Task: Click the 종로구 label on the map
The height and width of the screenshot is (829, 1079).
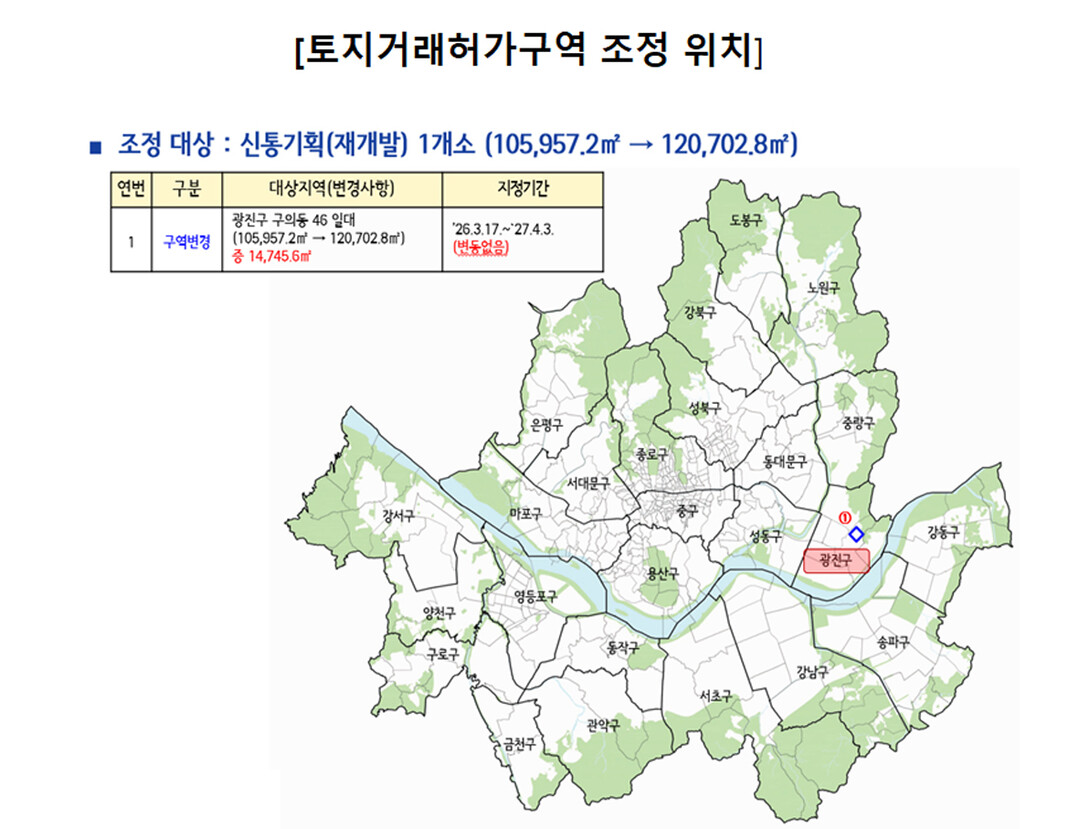Action: click(652, 455)
